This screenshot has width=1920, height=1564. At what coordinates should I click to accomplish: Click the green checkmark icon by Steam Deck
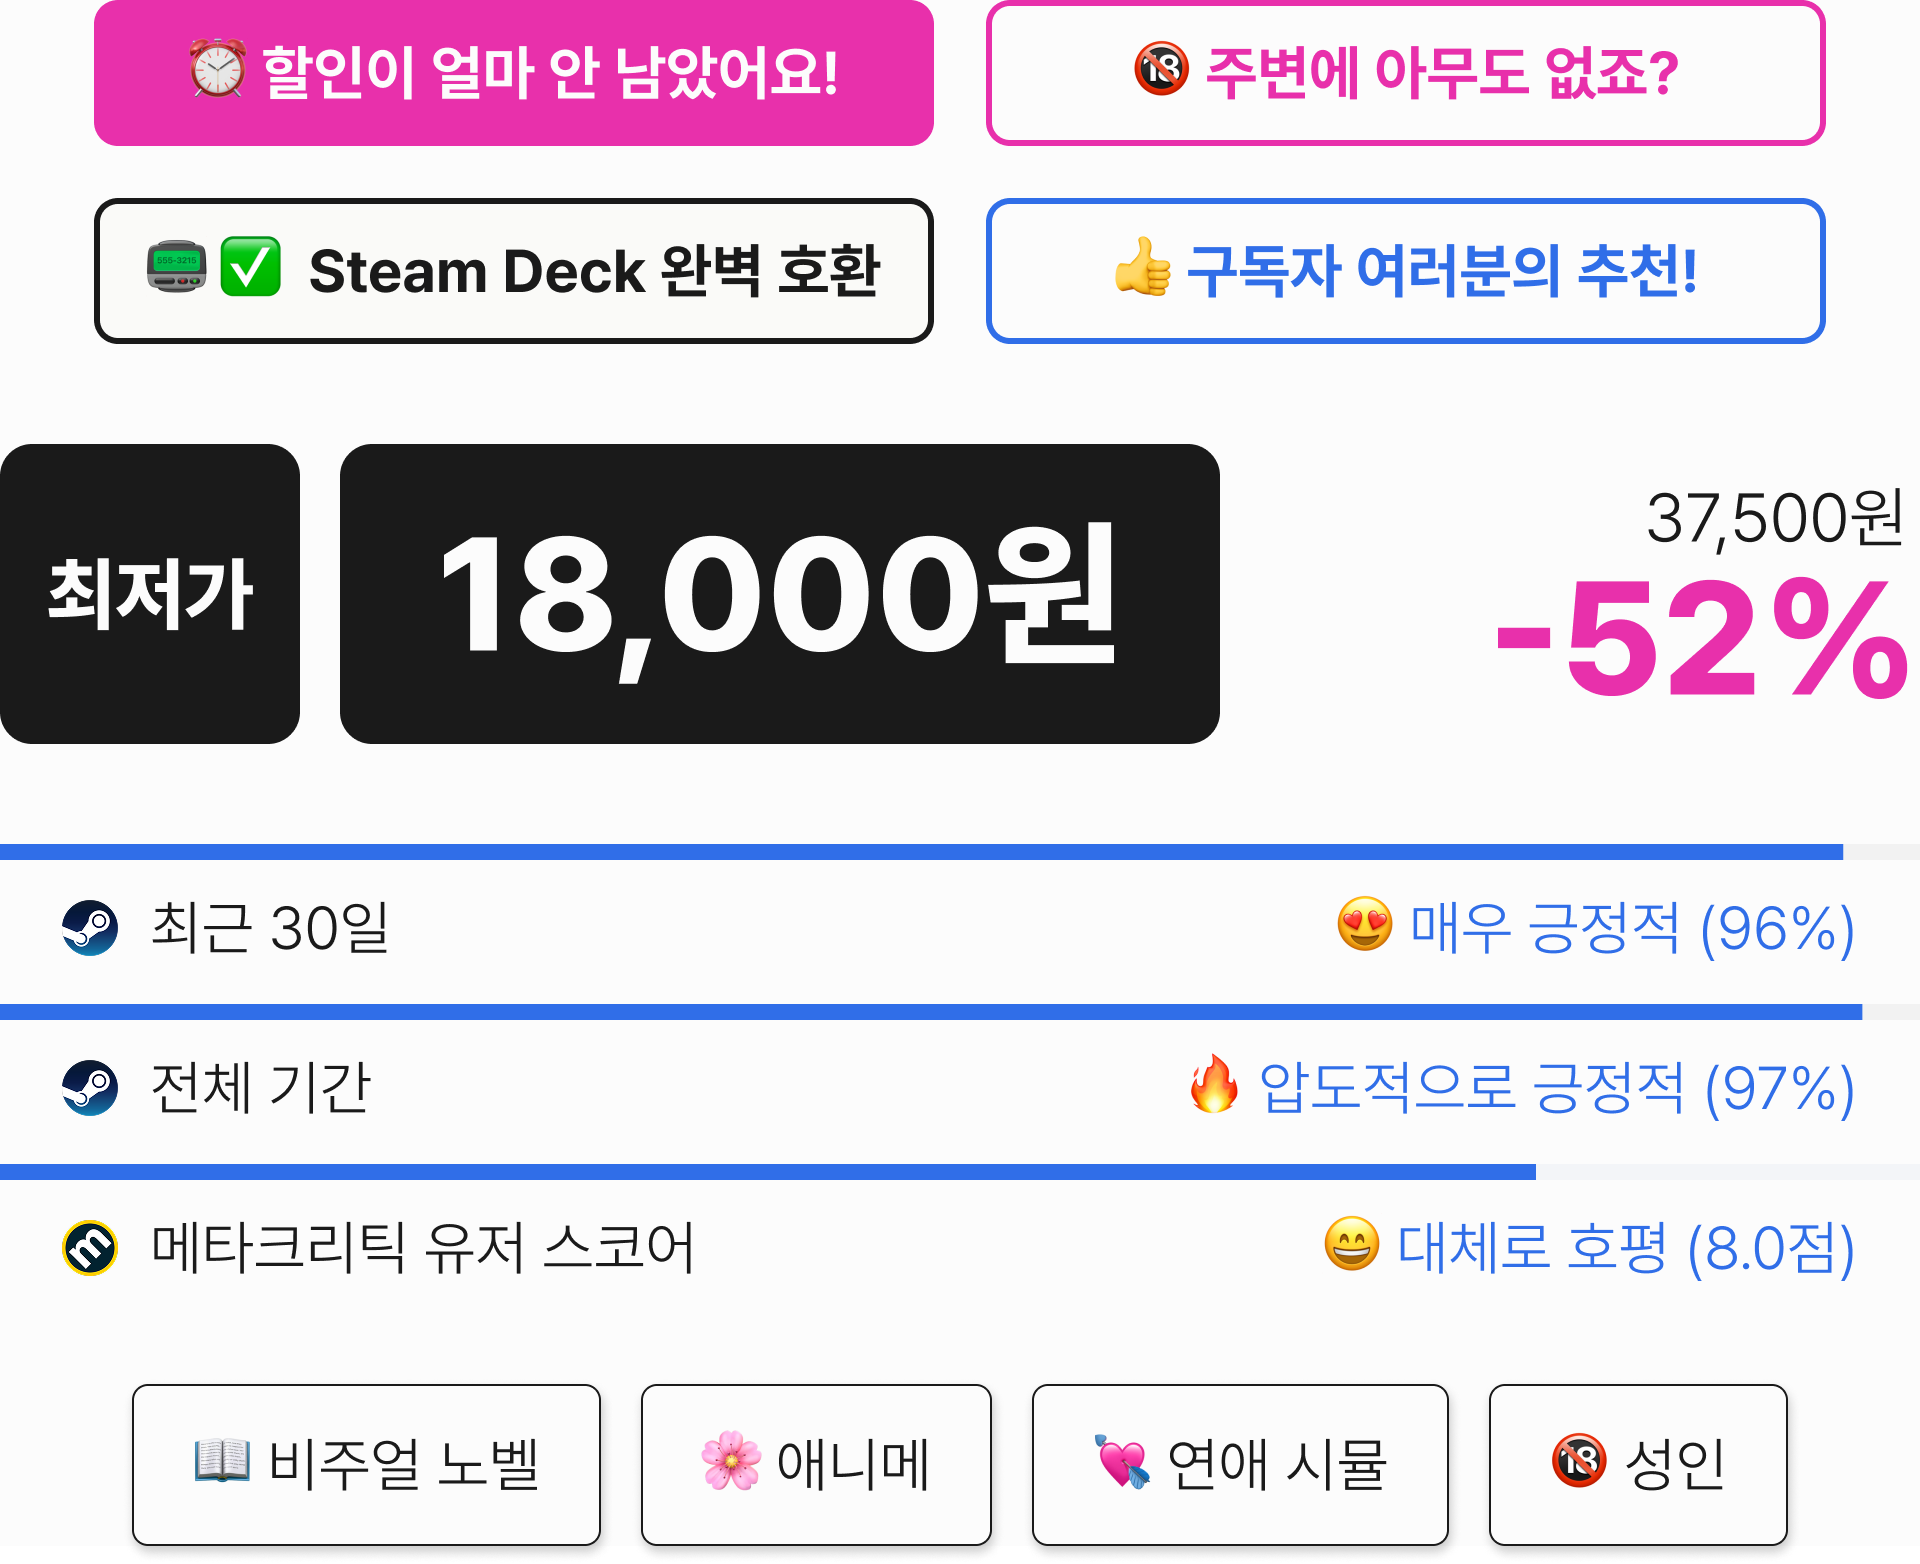coord(250,267)
